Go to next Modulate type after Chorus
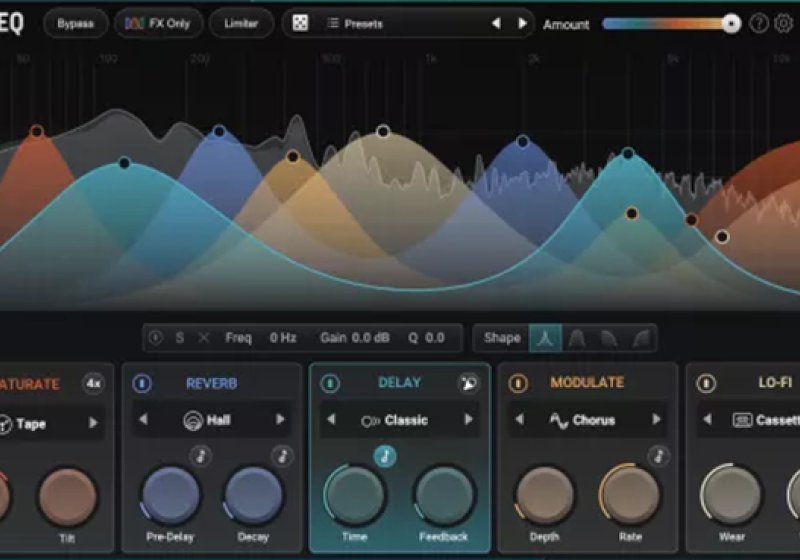Viewport: 800px width, 560px height. (x=656, y=419)
